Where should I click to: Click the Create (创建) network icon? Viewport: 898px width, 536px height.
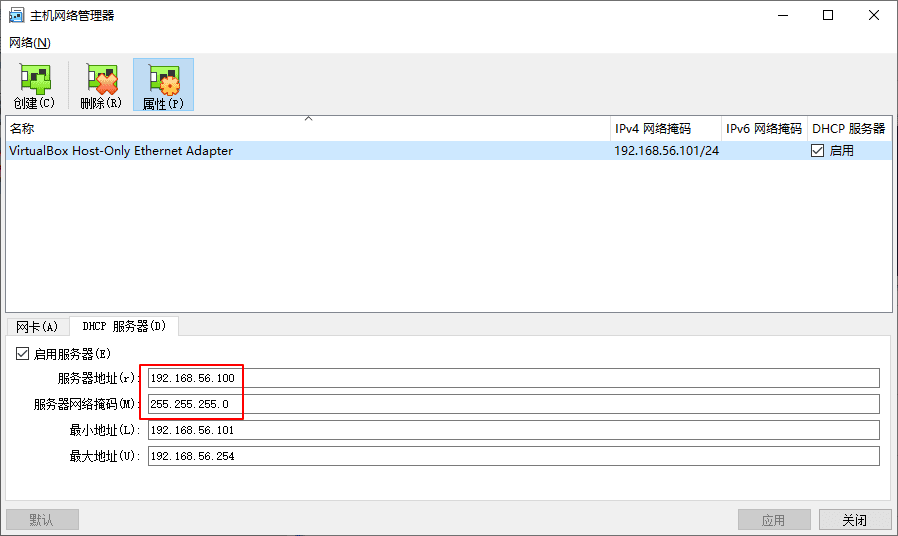click(x=34, y=85)
